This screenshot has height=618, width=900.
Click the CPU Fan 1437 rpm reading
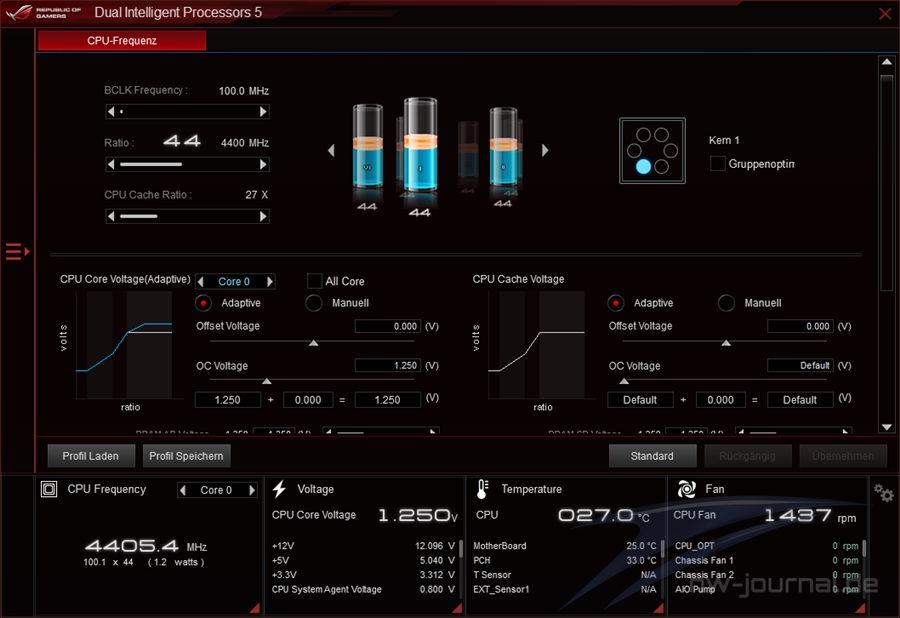[x=810, y=516]
